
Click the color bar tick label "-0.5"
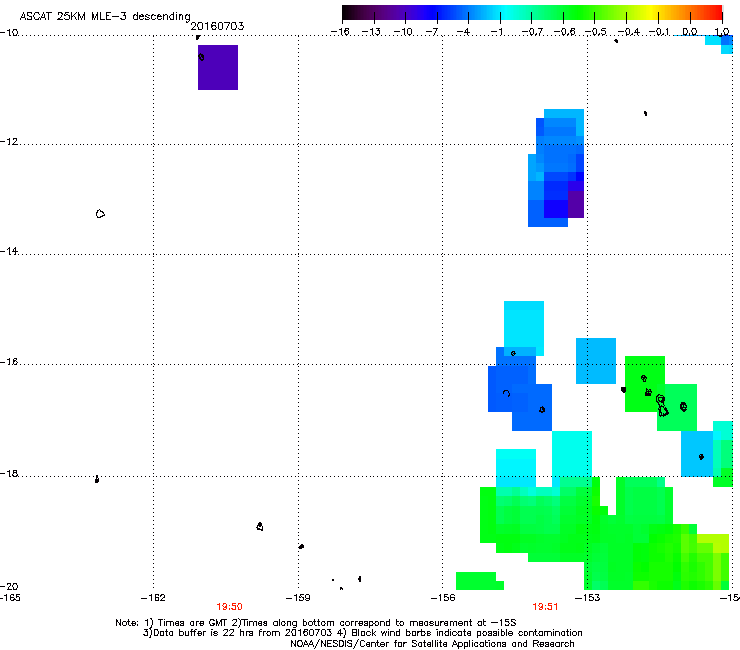click(596, 32)
